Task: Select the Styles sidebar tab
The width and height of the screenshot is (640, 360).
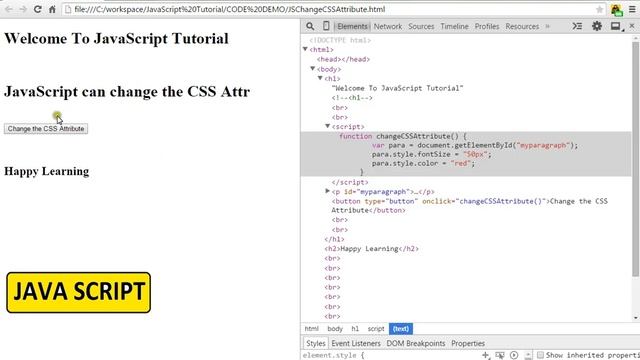Action: pos(316,343)
